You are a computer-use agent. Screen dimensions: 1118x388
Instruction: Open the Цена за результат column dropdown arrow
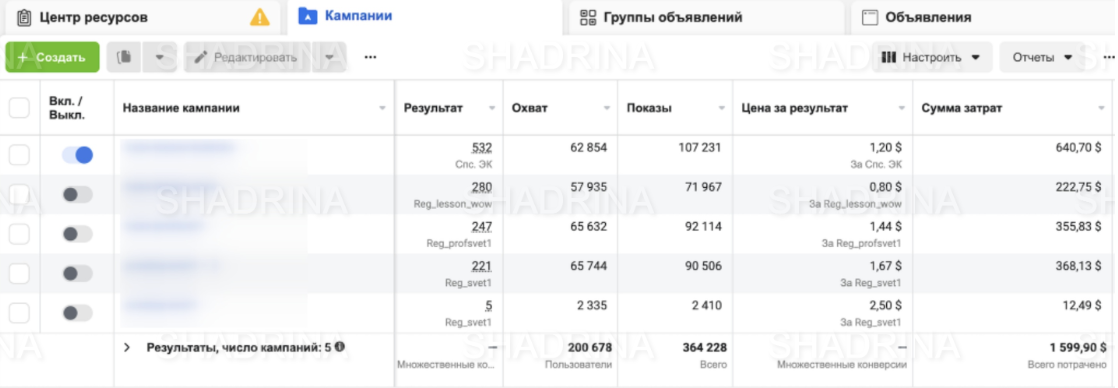[901, 108]
